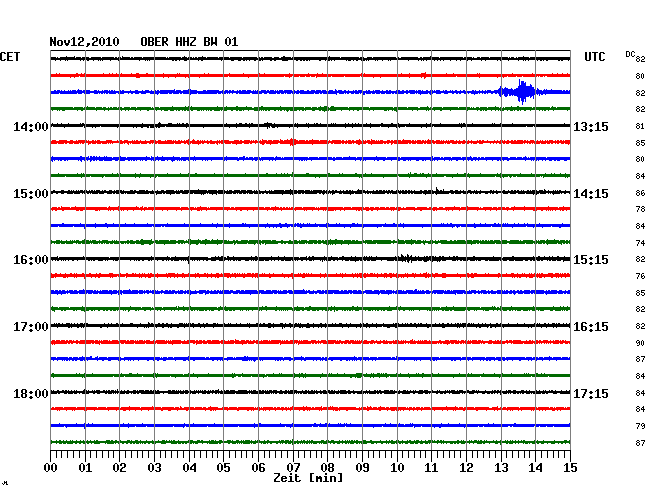Click DC value 79
650x494 pixels.
point(640,426)
